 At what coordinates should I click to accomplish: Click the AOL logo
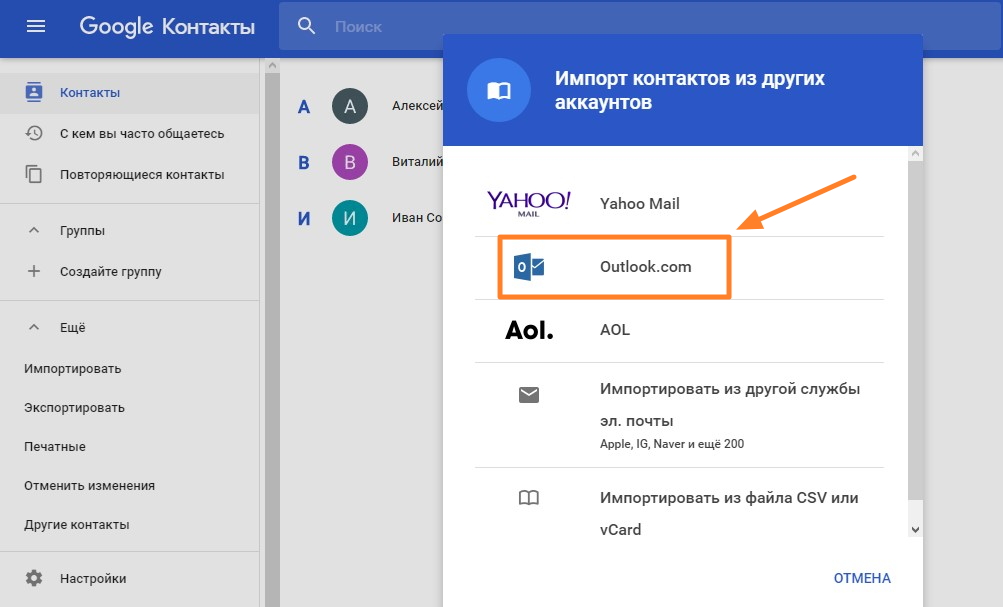click(528, 330)
